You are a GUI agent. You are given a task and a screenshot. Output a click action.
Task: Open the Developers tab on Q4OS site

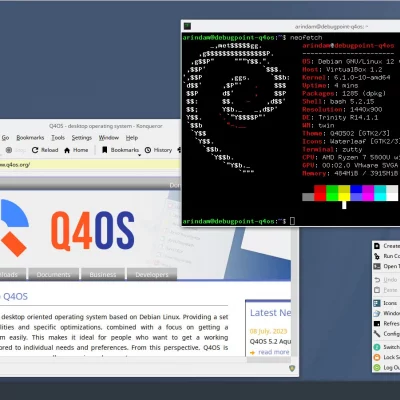pyautogui.click(x=152, y=275)
